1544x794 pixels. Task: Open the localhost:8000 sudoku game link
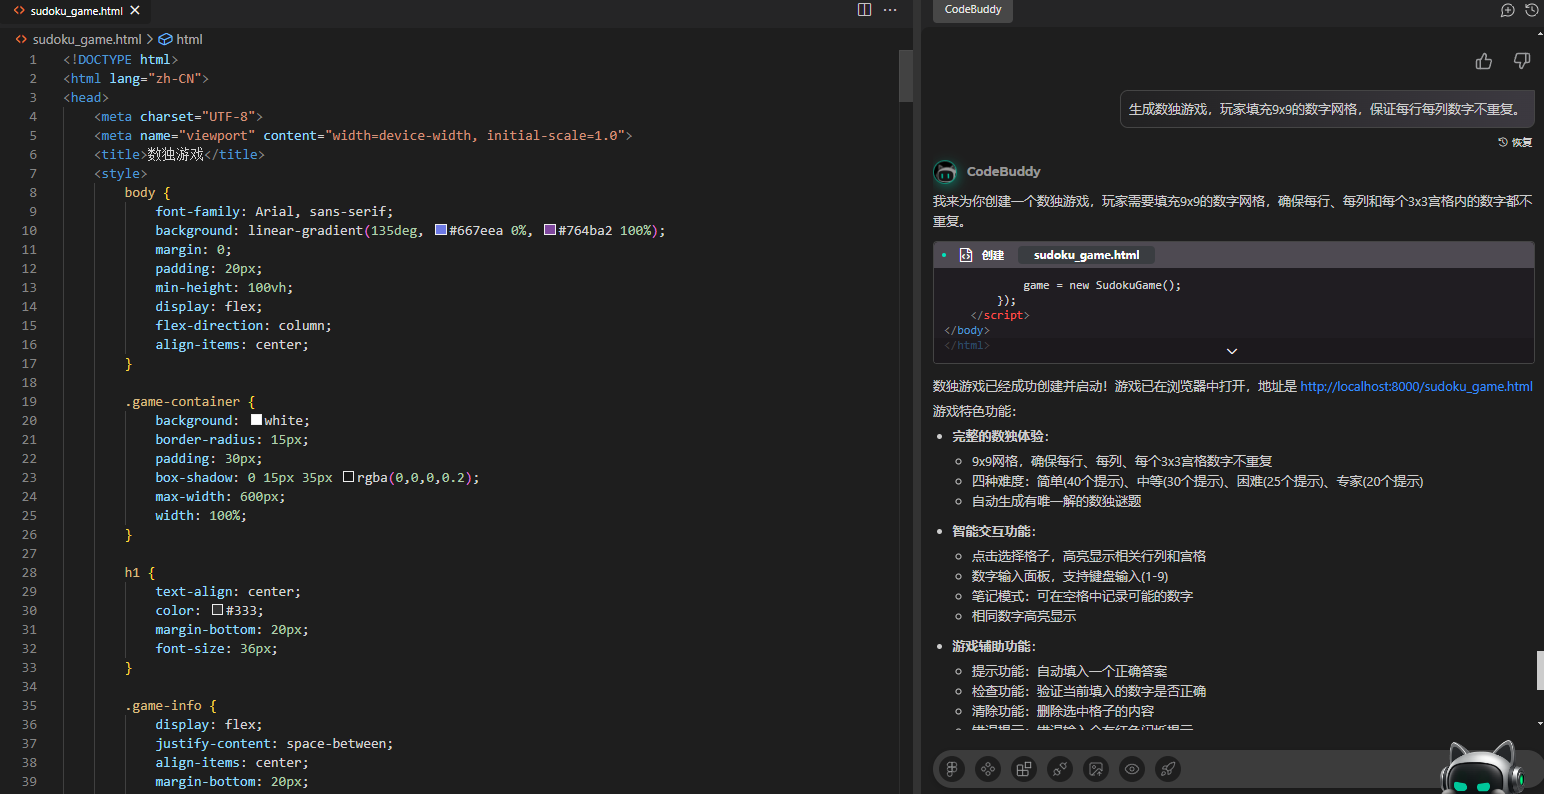[x=1416, y=386]
